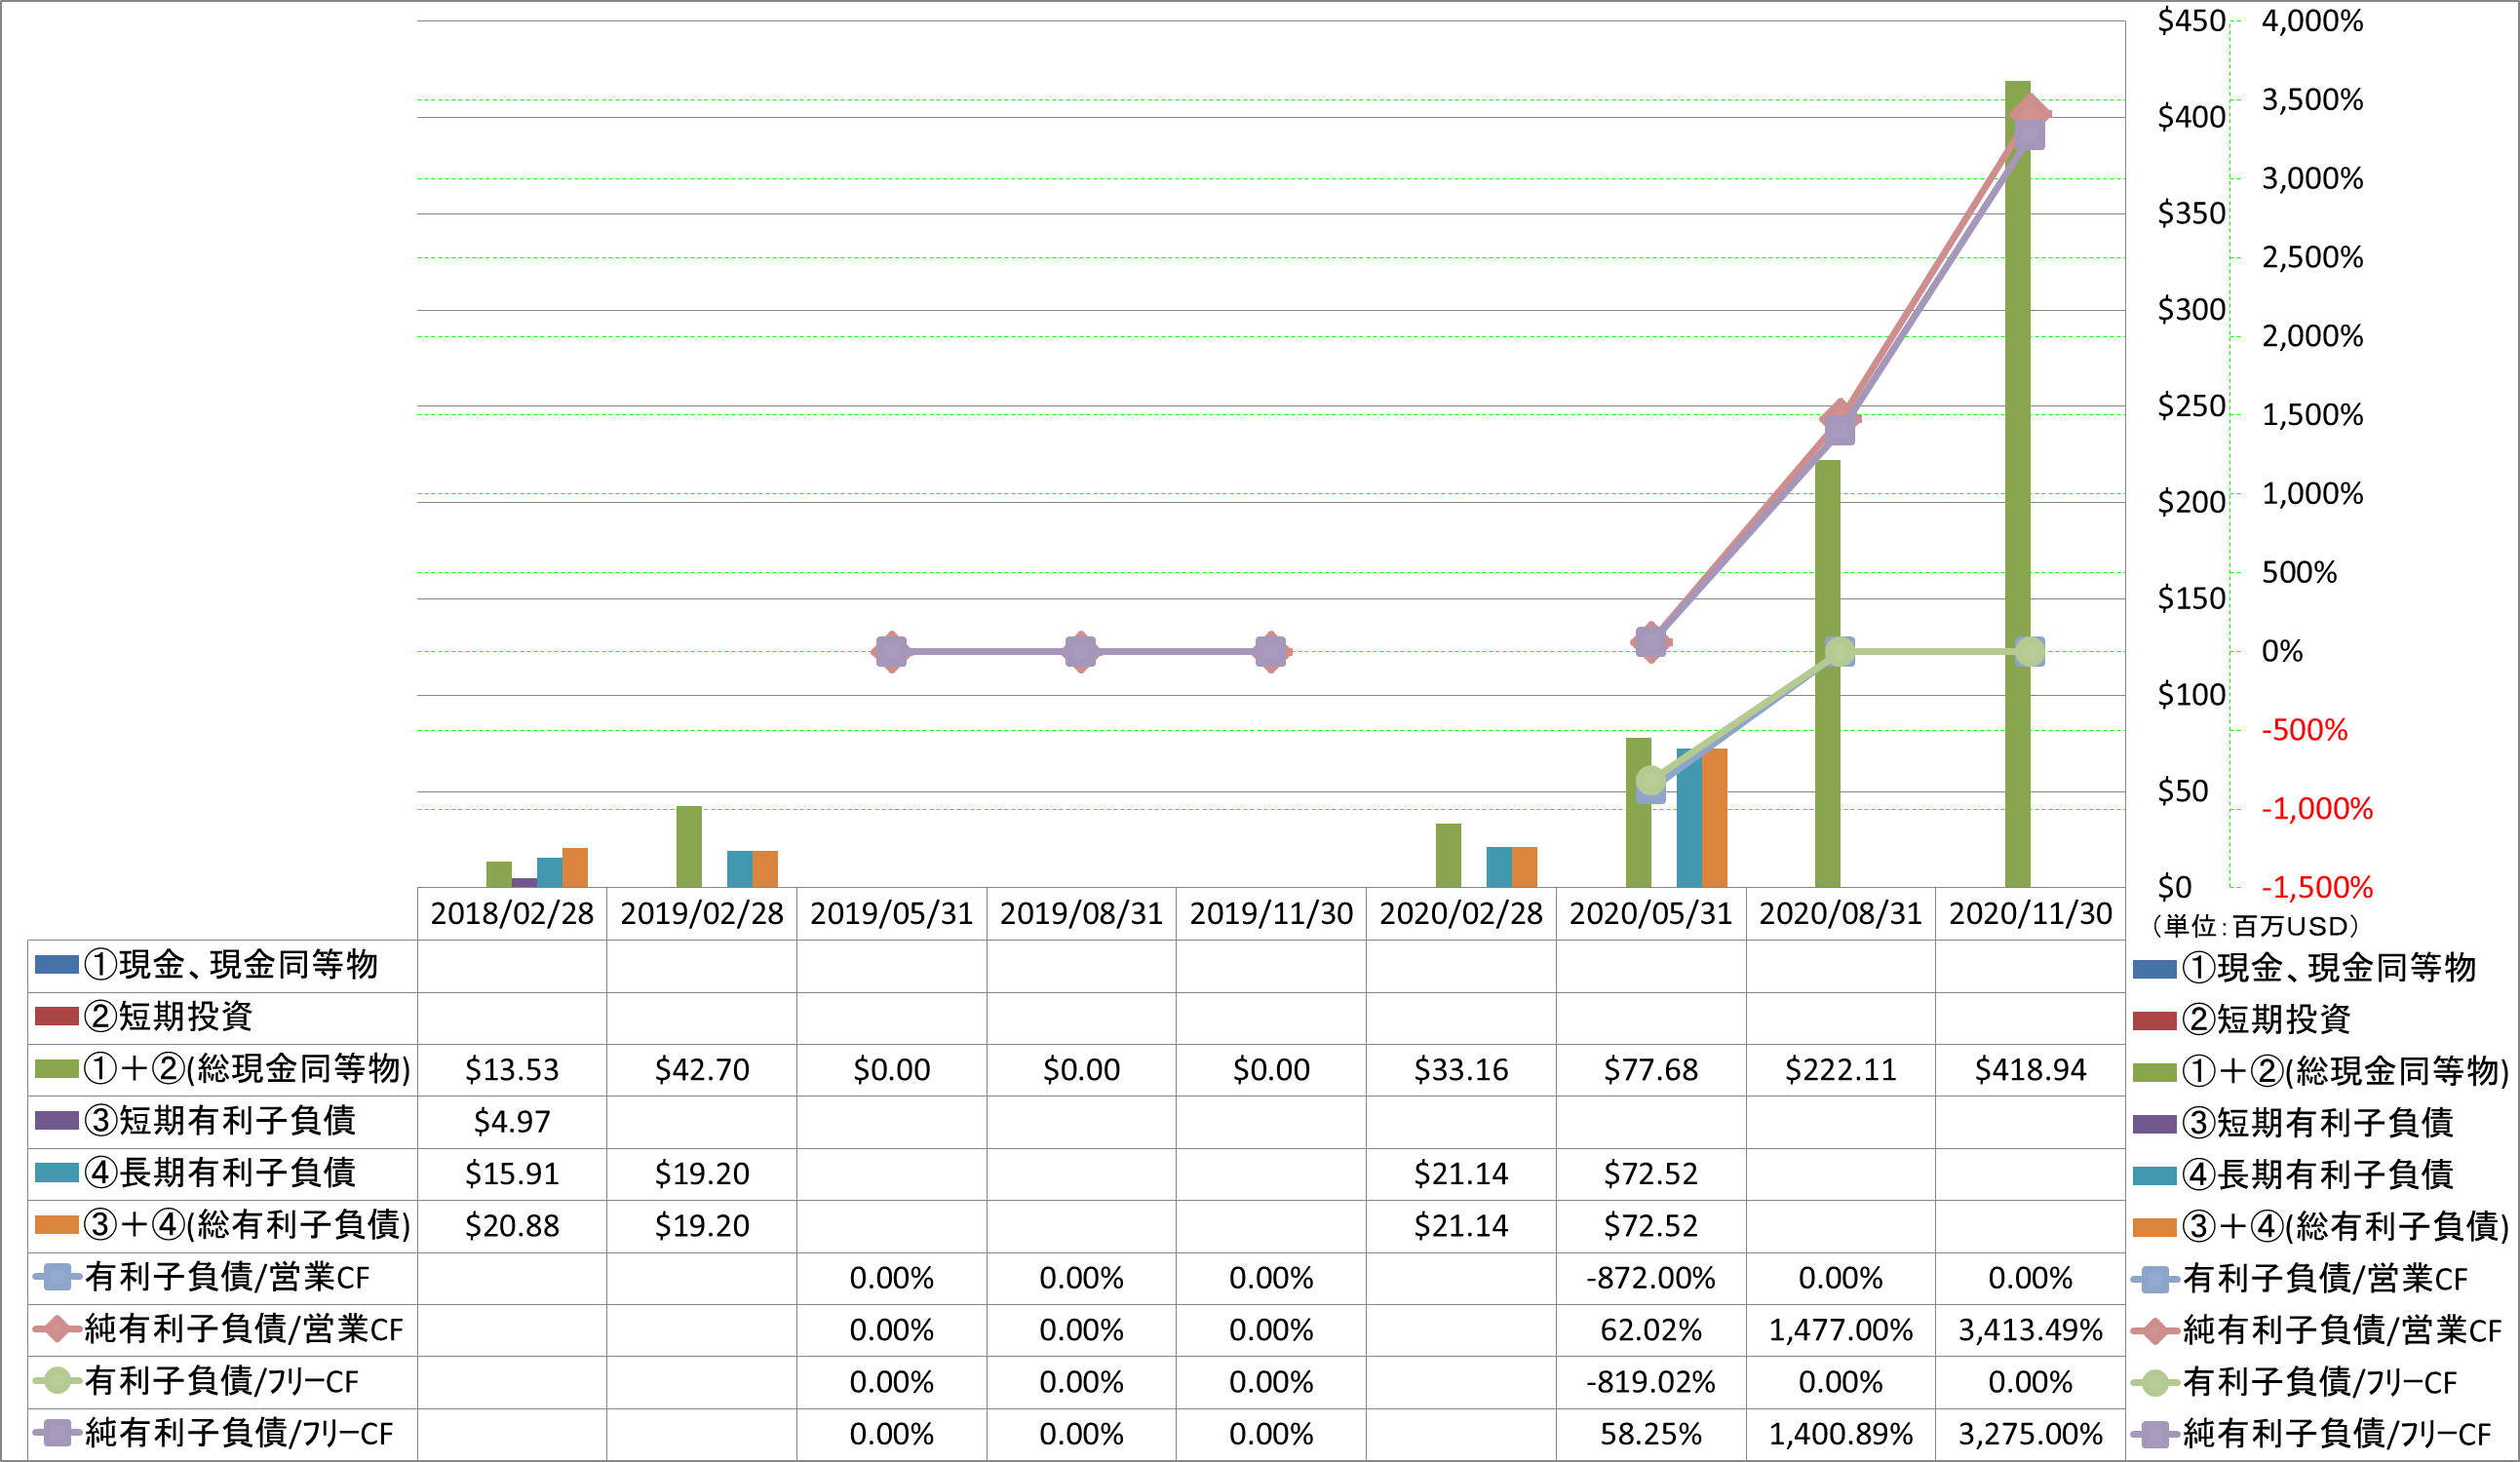The height and width of the screenshot is (1462, 2520).
Task: Click the green bar for 2020/08/31
Action: 1827,673
